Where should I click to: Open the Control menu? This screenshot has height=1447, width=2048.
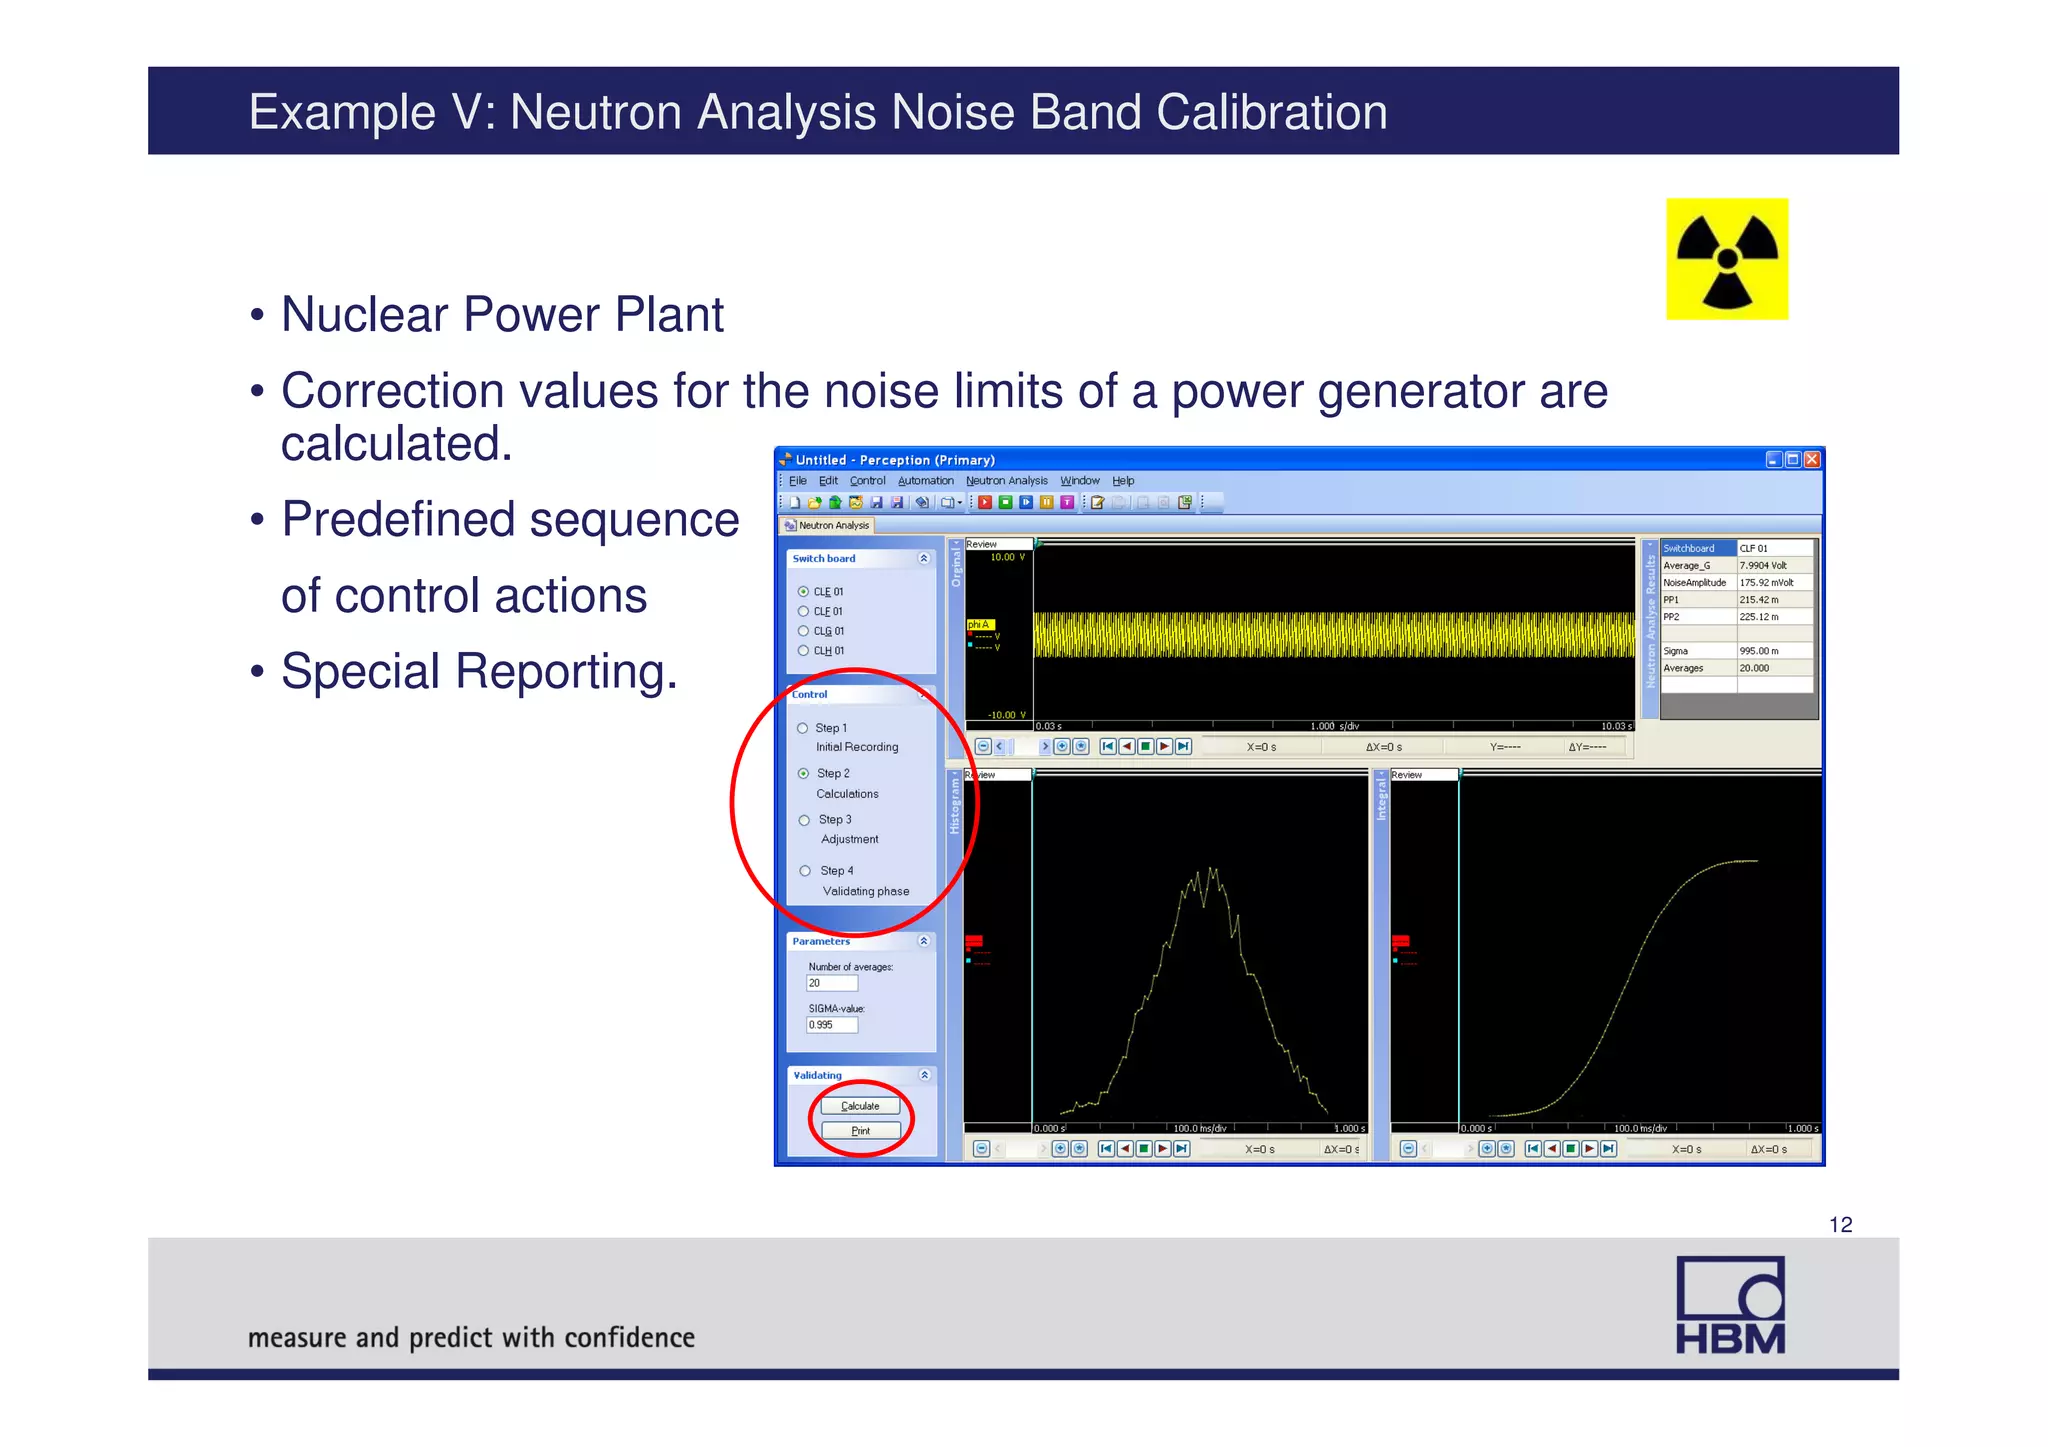[867, 481]
